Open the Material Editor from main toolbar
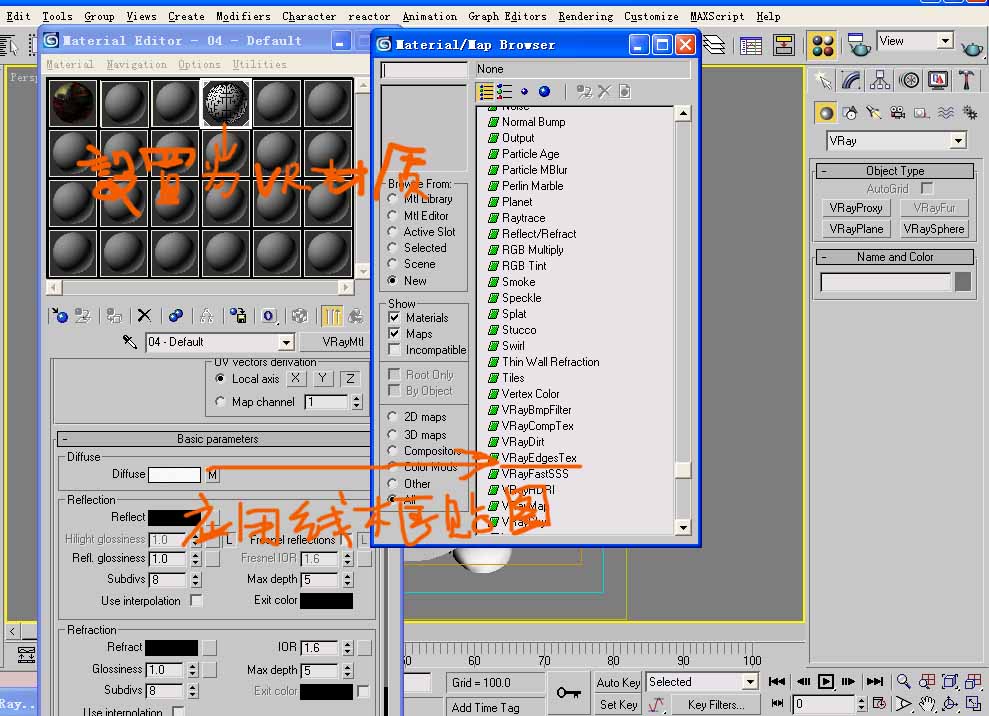Viewport: 989px width, 716px height. click(x=823, y=45)
